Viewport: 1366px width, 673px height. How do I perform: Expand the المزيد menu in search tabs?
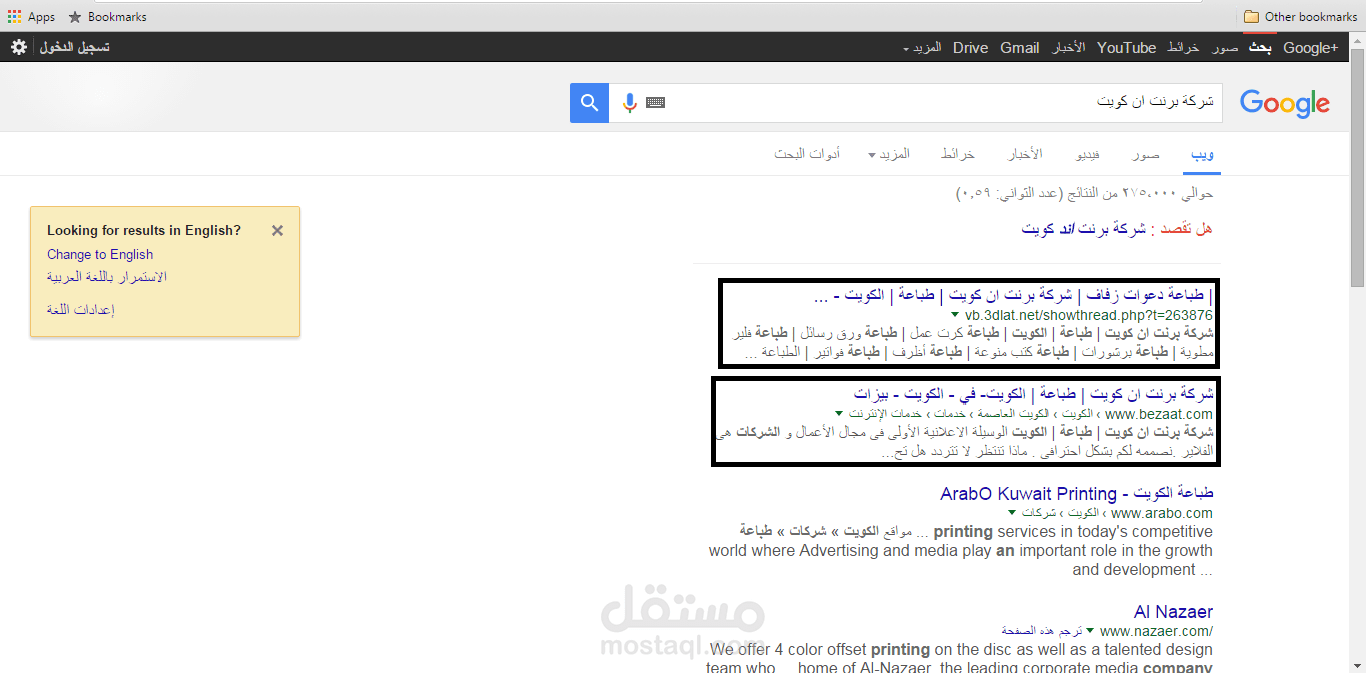pyautogui.click(x=889, y=154)
